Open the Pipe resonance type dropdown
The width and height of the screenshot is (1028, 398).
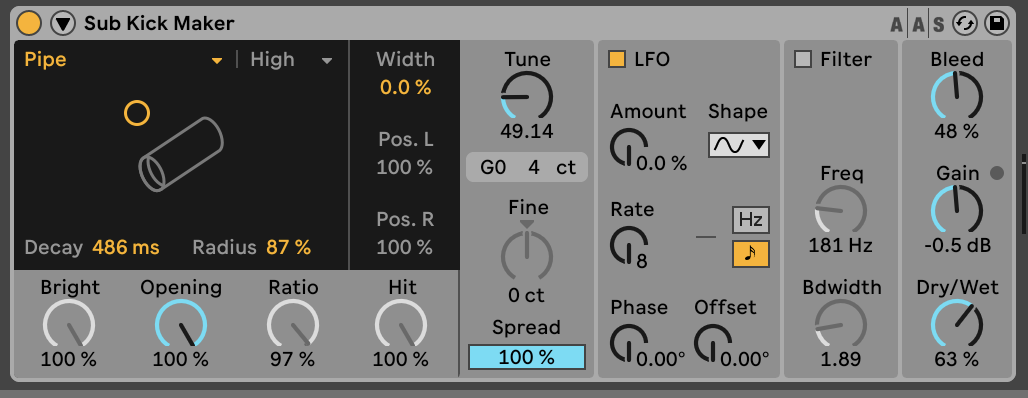tap(124, 60)
